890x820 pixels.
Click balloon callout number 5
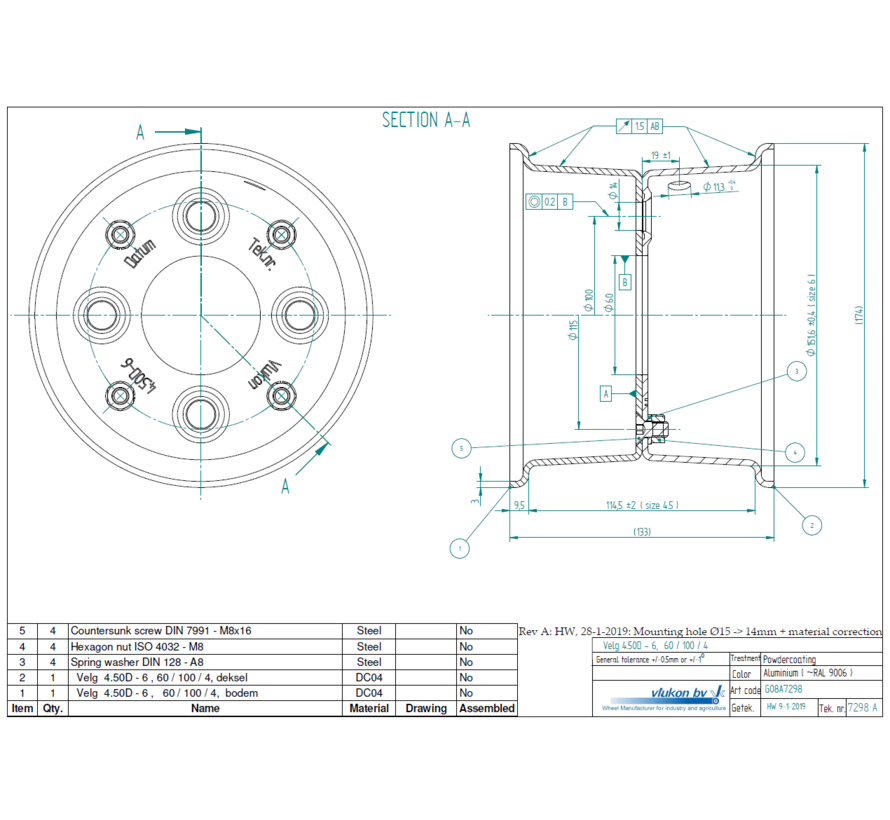pyautogui.click(x=460, y=446)
